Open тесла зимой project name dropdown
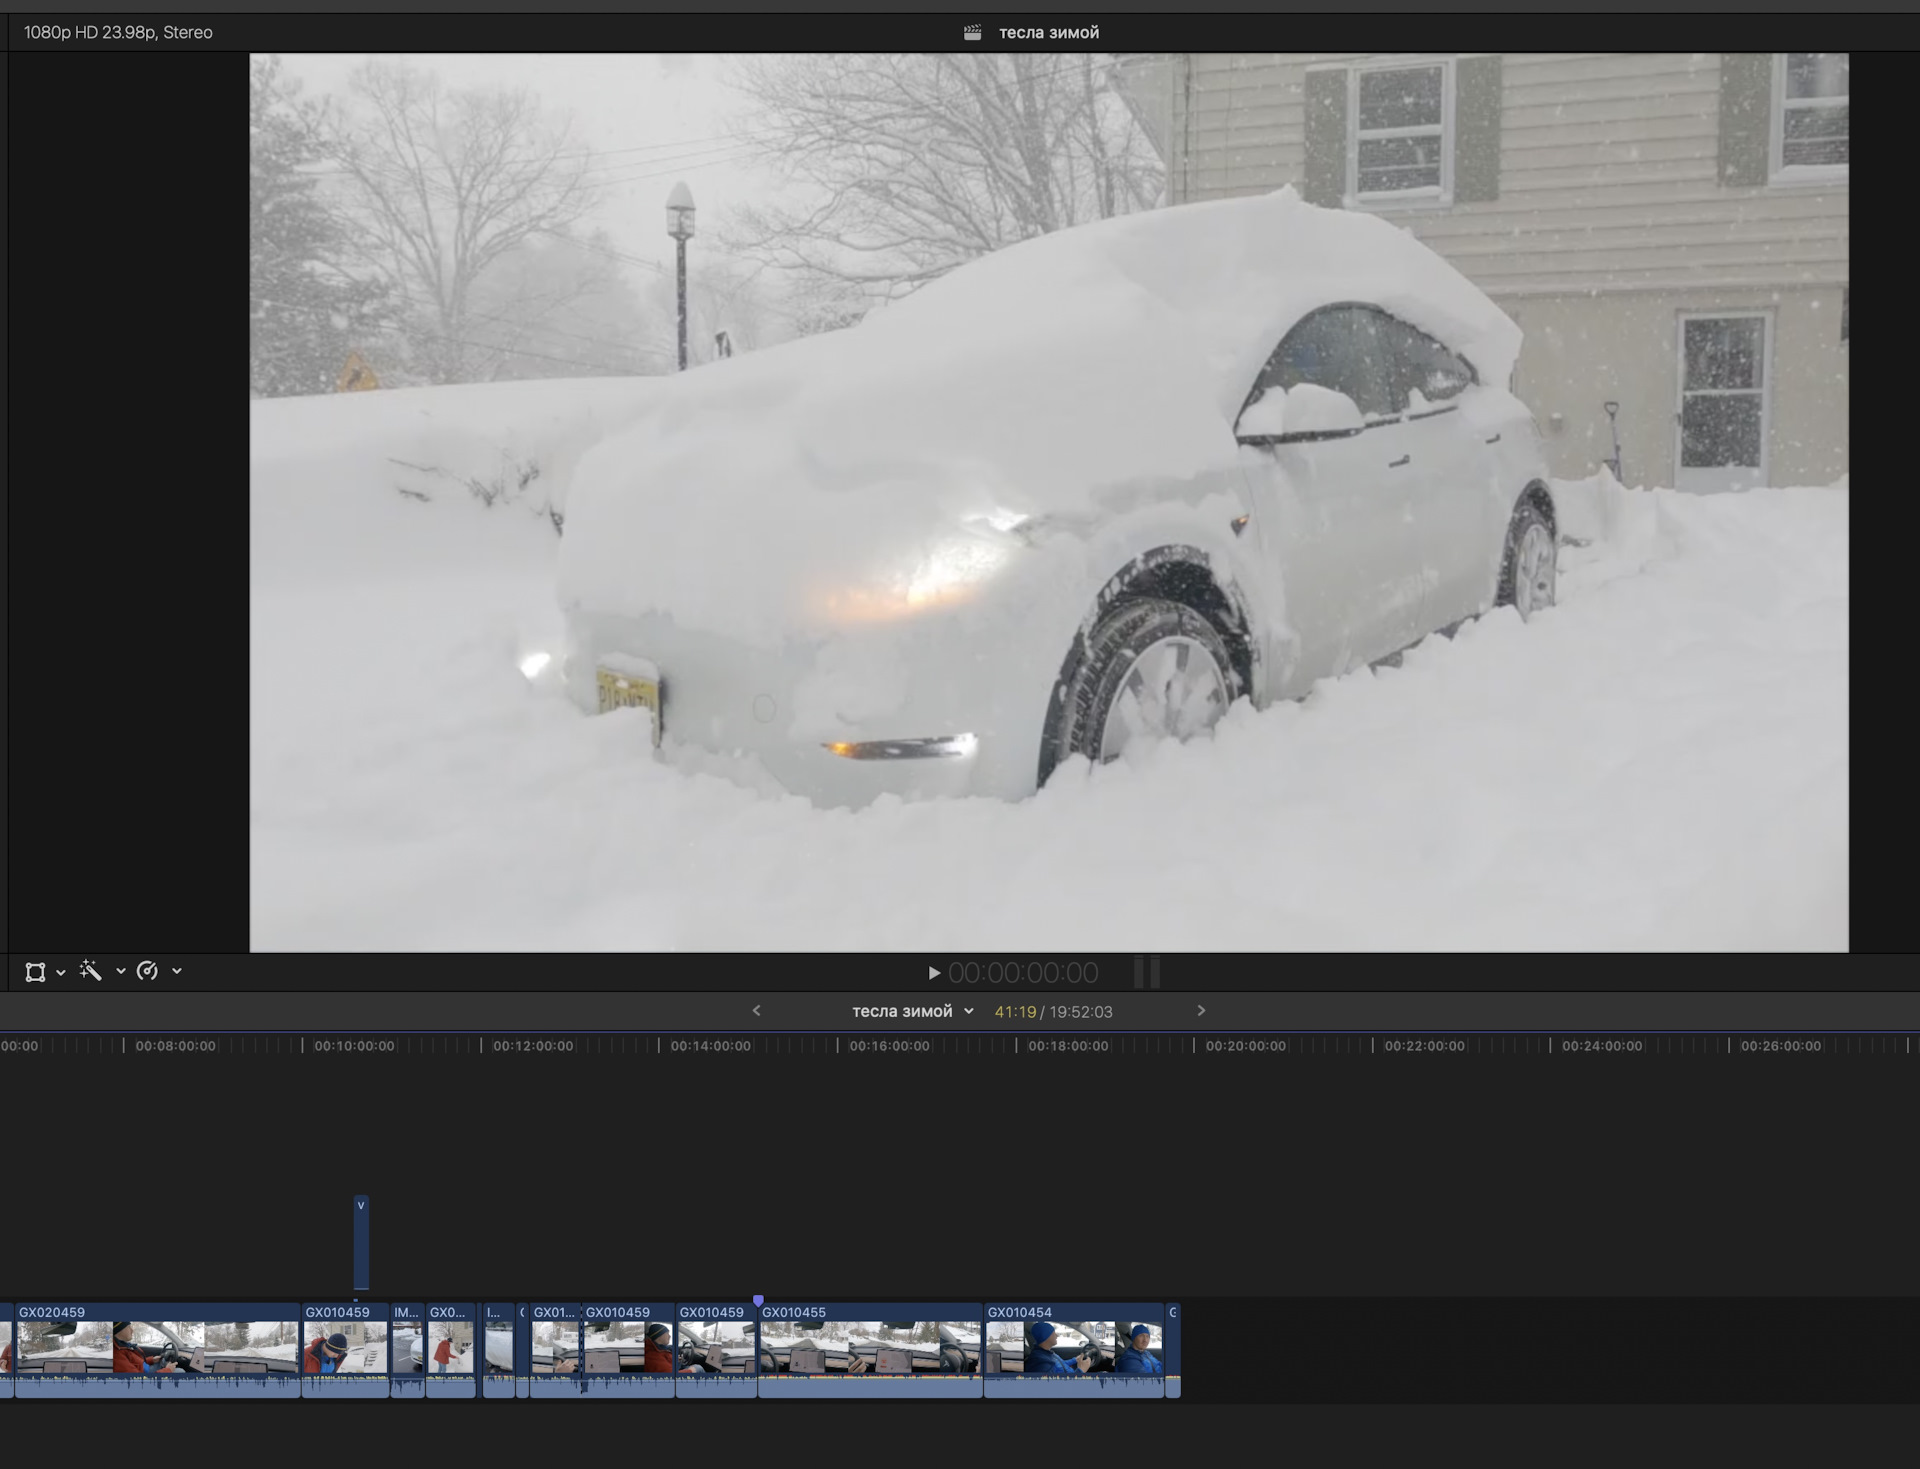Screen dimensions: 1920x1469 tap(912, 1011)
